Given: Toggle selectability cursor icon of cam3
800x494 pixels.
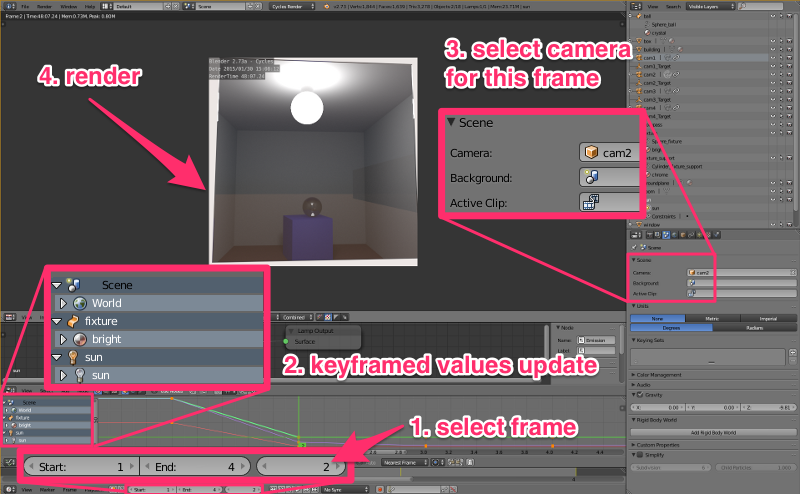Looking at the screenshot, I should 781,91.
